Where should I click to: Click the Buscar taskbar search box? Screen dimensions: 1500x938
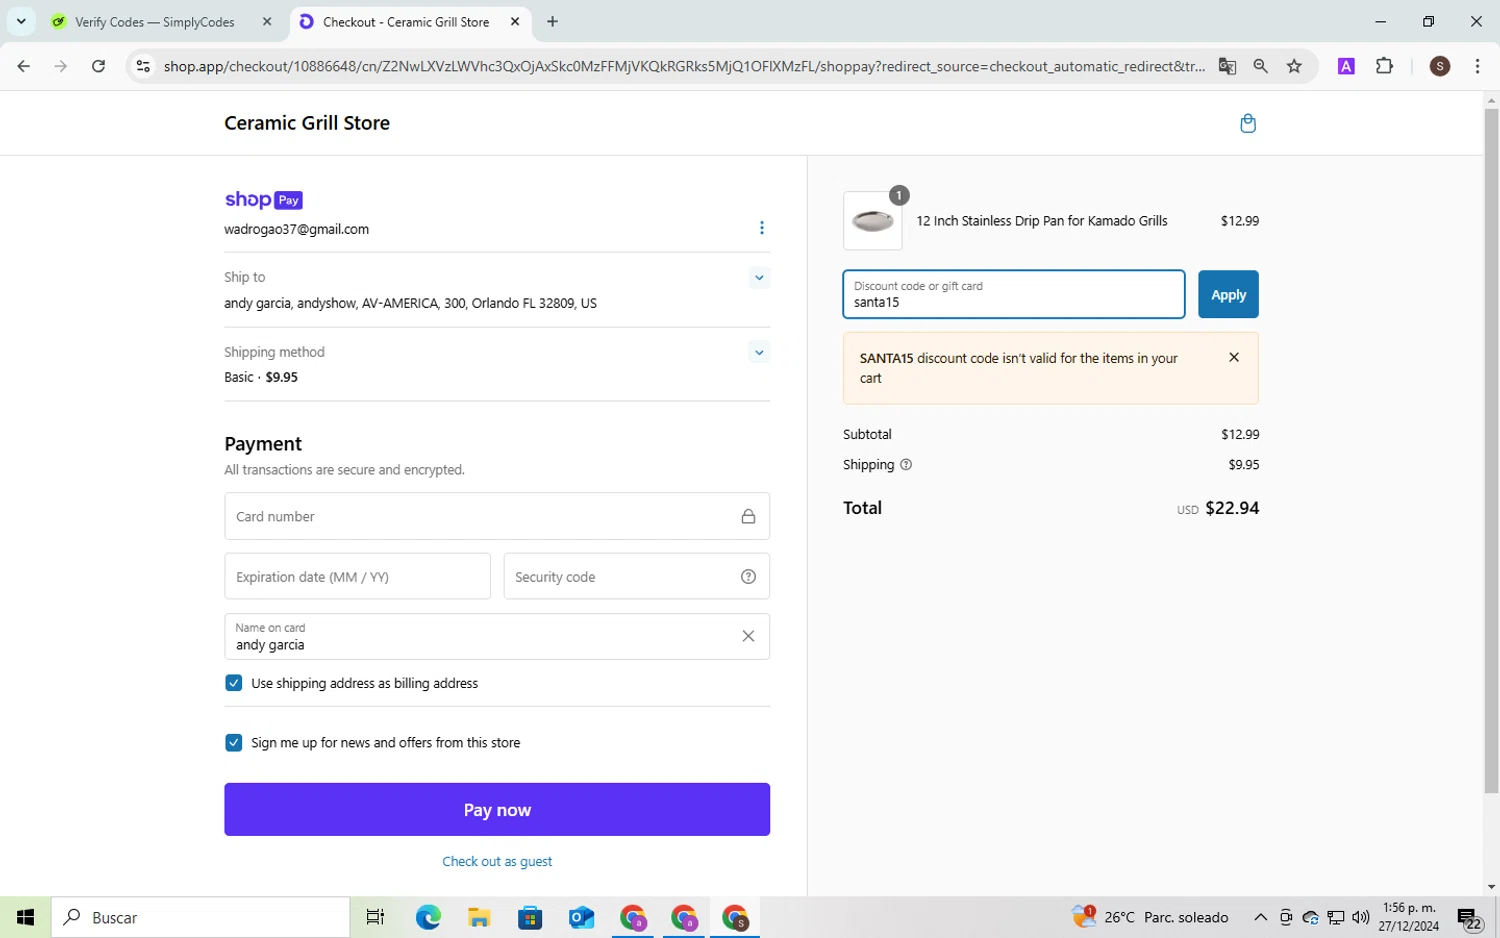pyautogui.click(x=200, y=917)
